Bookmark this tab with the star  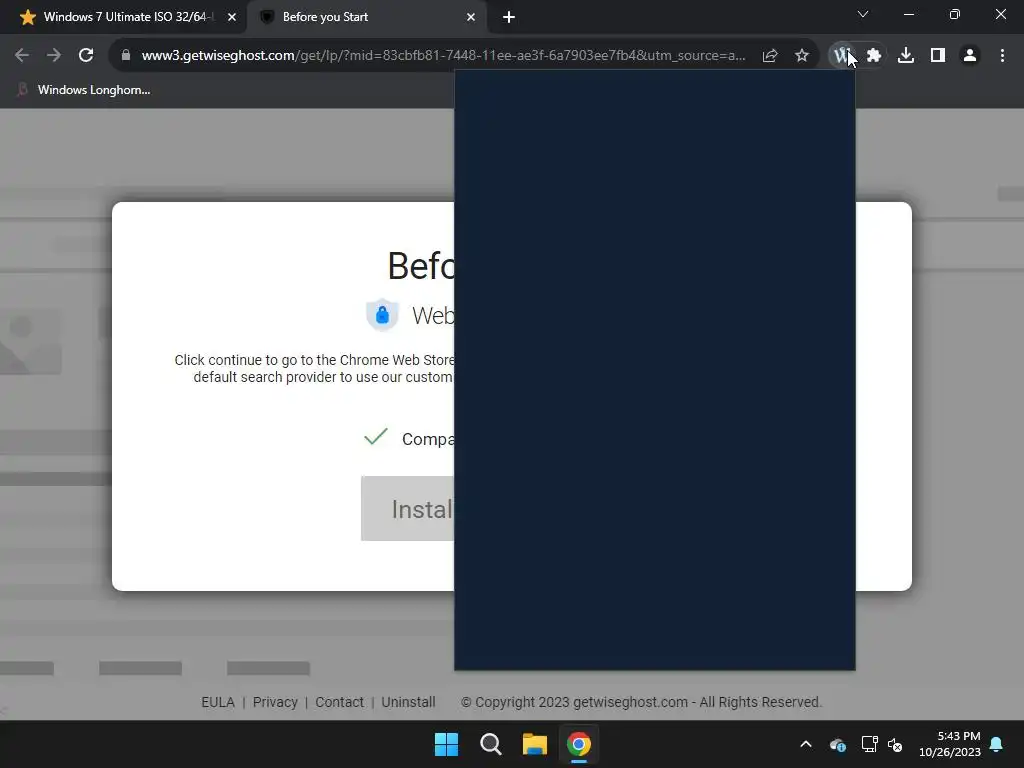tap(802, 56)
